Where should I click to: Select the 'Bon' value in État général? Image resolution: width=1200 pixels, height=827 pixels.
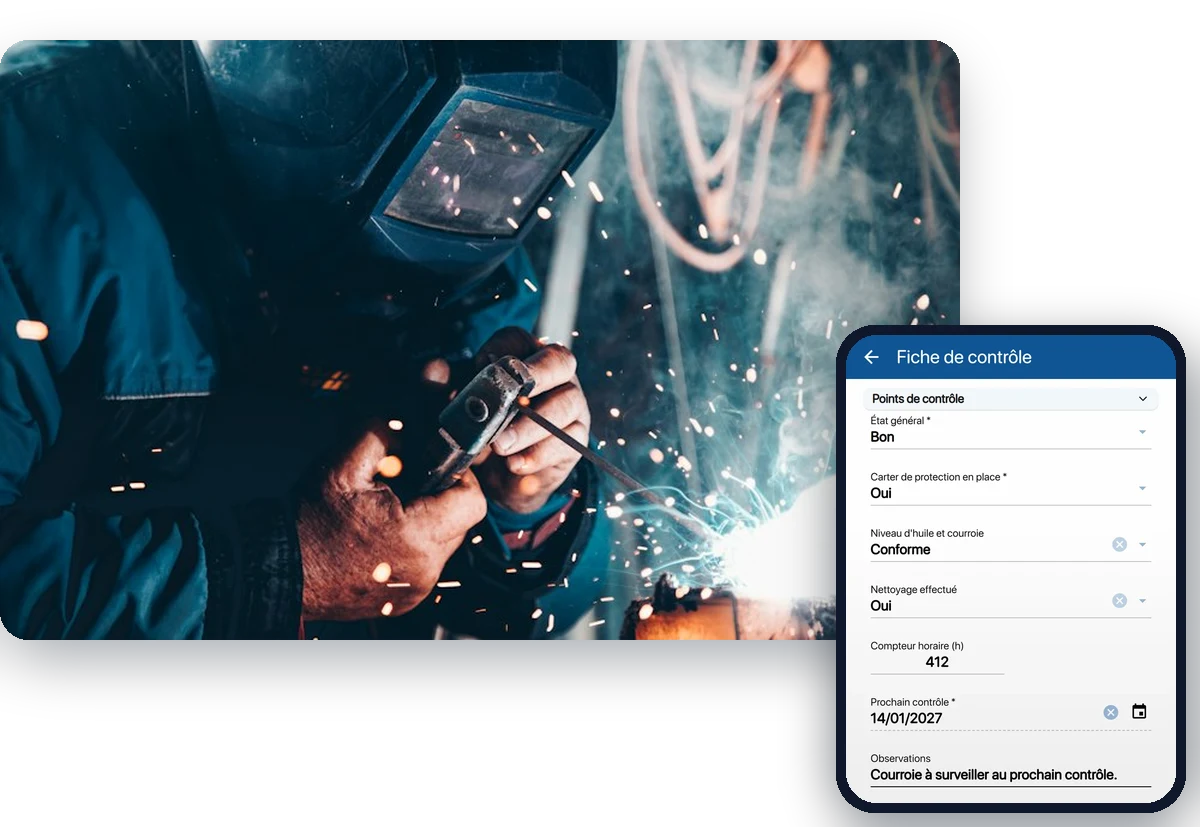[x=882, y=437]
